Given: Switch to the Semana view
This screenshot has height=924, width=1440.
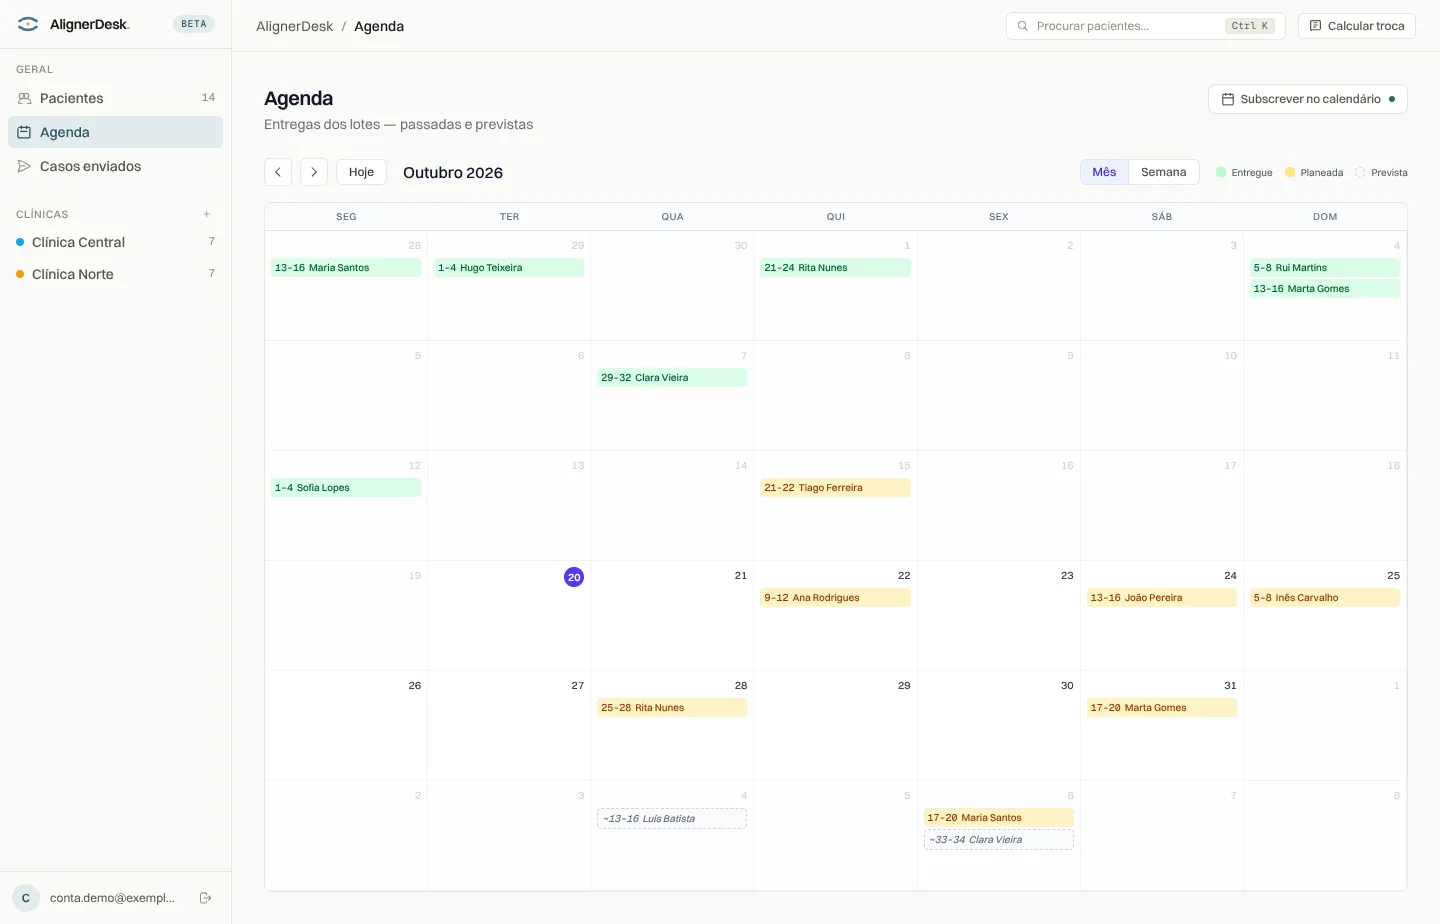Looking at the screenshot, I should pyautogui.click(x=1163, y=172).
